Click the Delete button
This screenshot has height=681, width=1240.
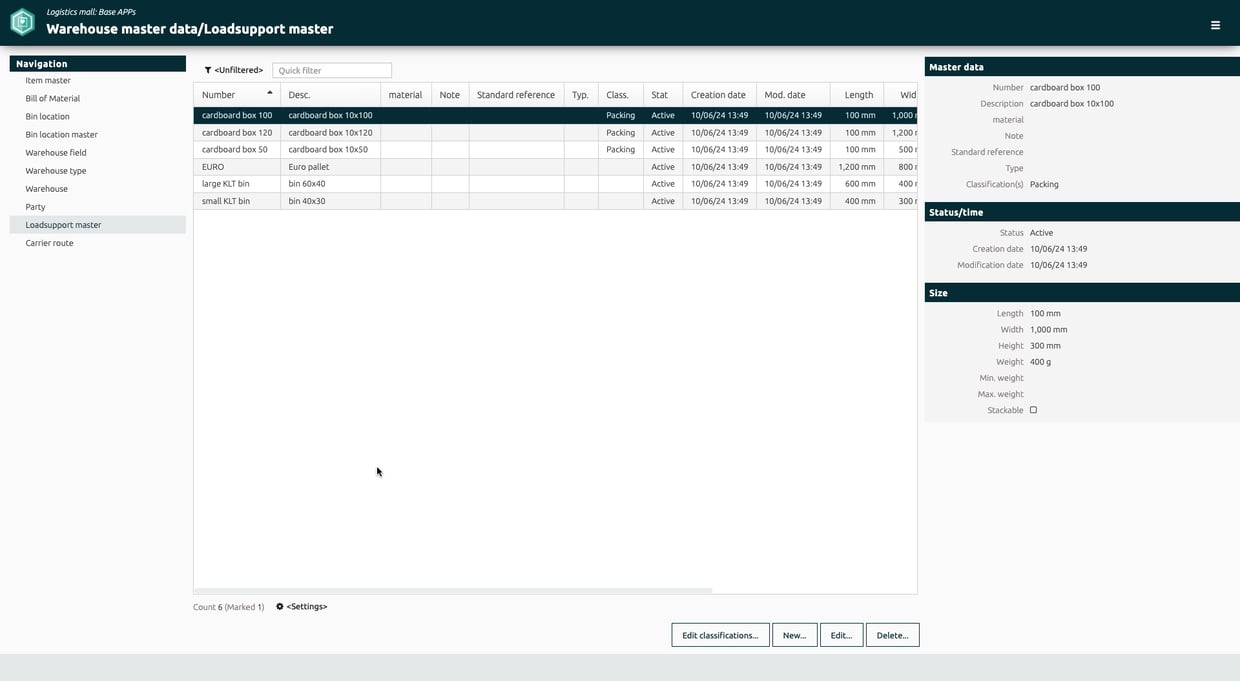click(x=892, y=635)
